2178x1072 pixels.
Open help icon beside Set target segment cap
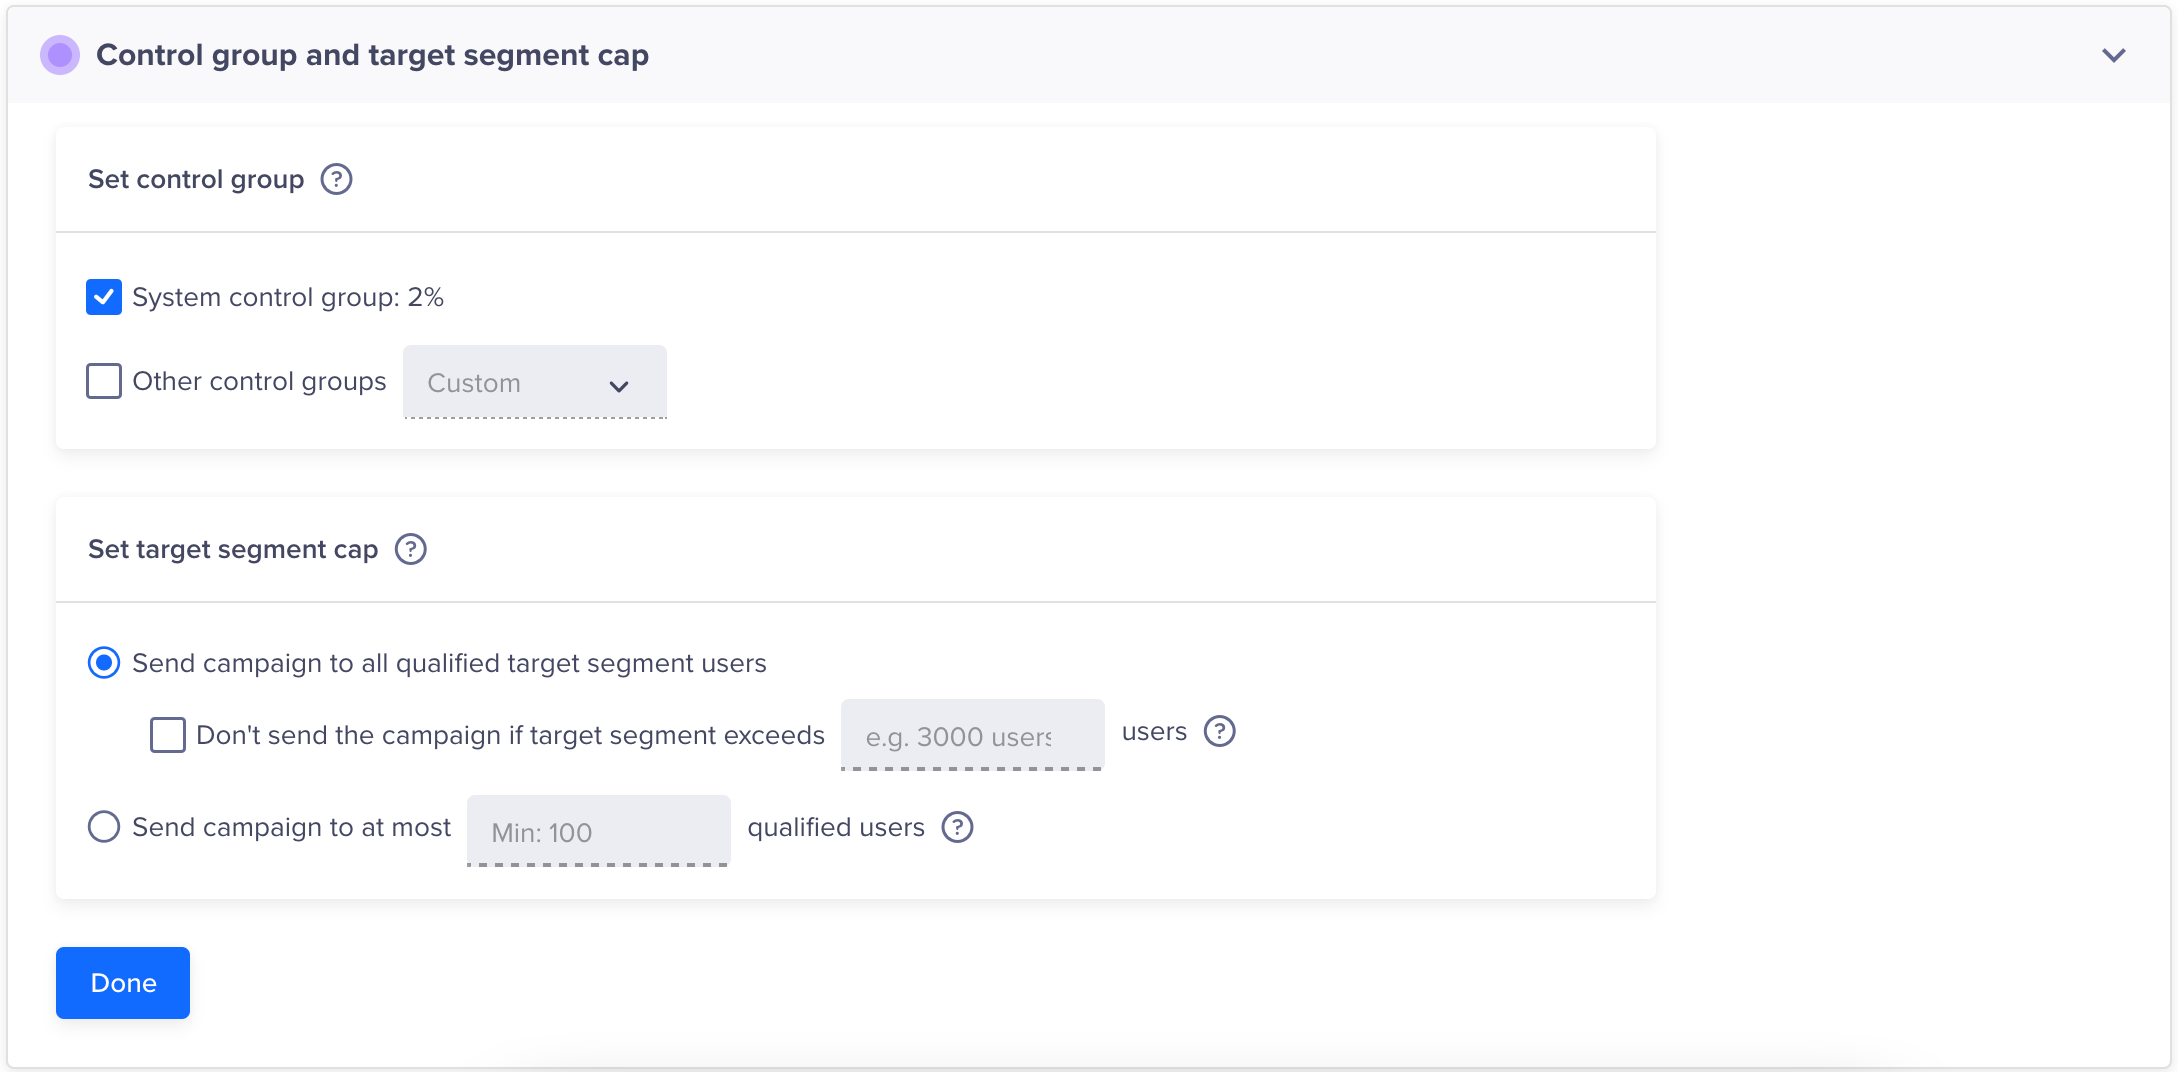pyautogui.click(x=410, y=549)
